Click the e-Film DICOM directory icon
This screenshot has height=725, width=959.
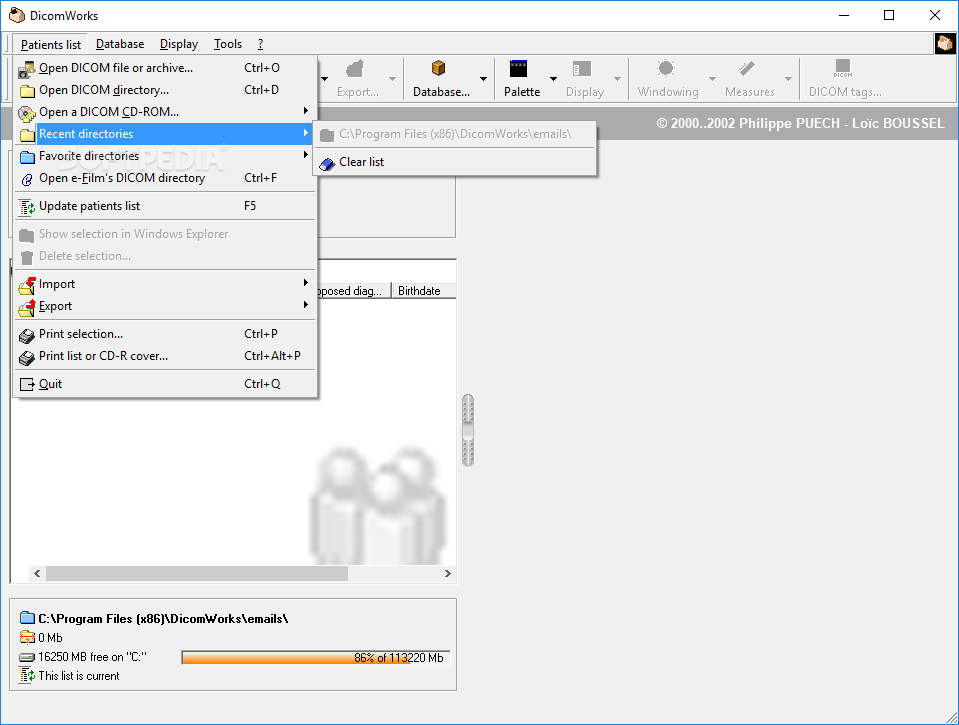(27, 179)
